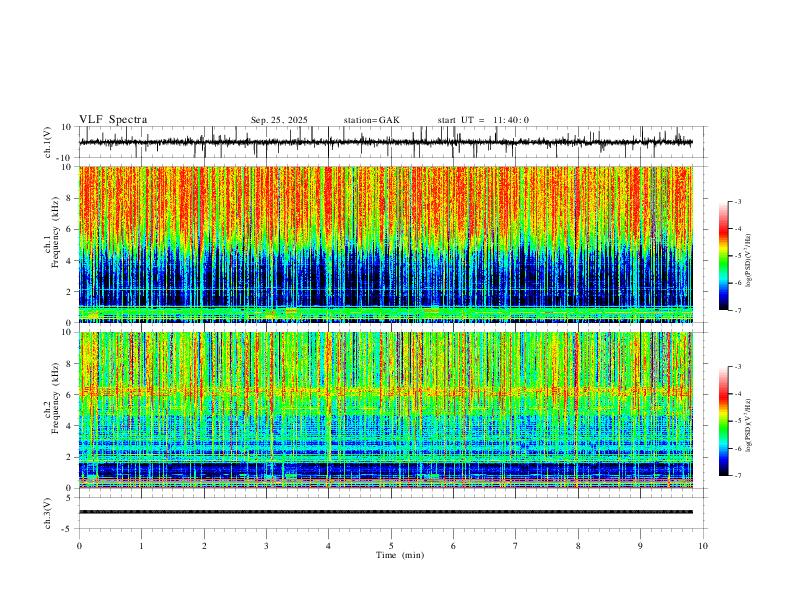
Task: Click the "VLF Spectra" plot title
Action: (113, 120)
